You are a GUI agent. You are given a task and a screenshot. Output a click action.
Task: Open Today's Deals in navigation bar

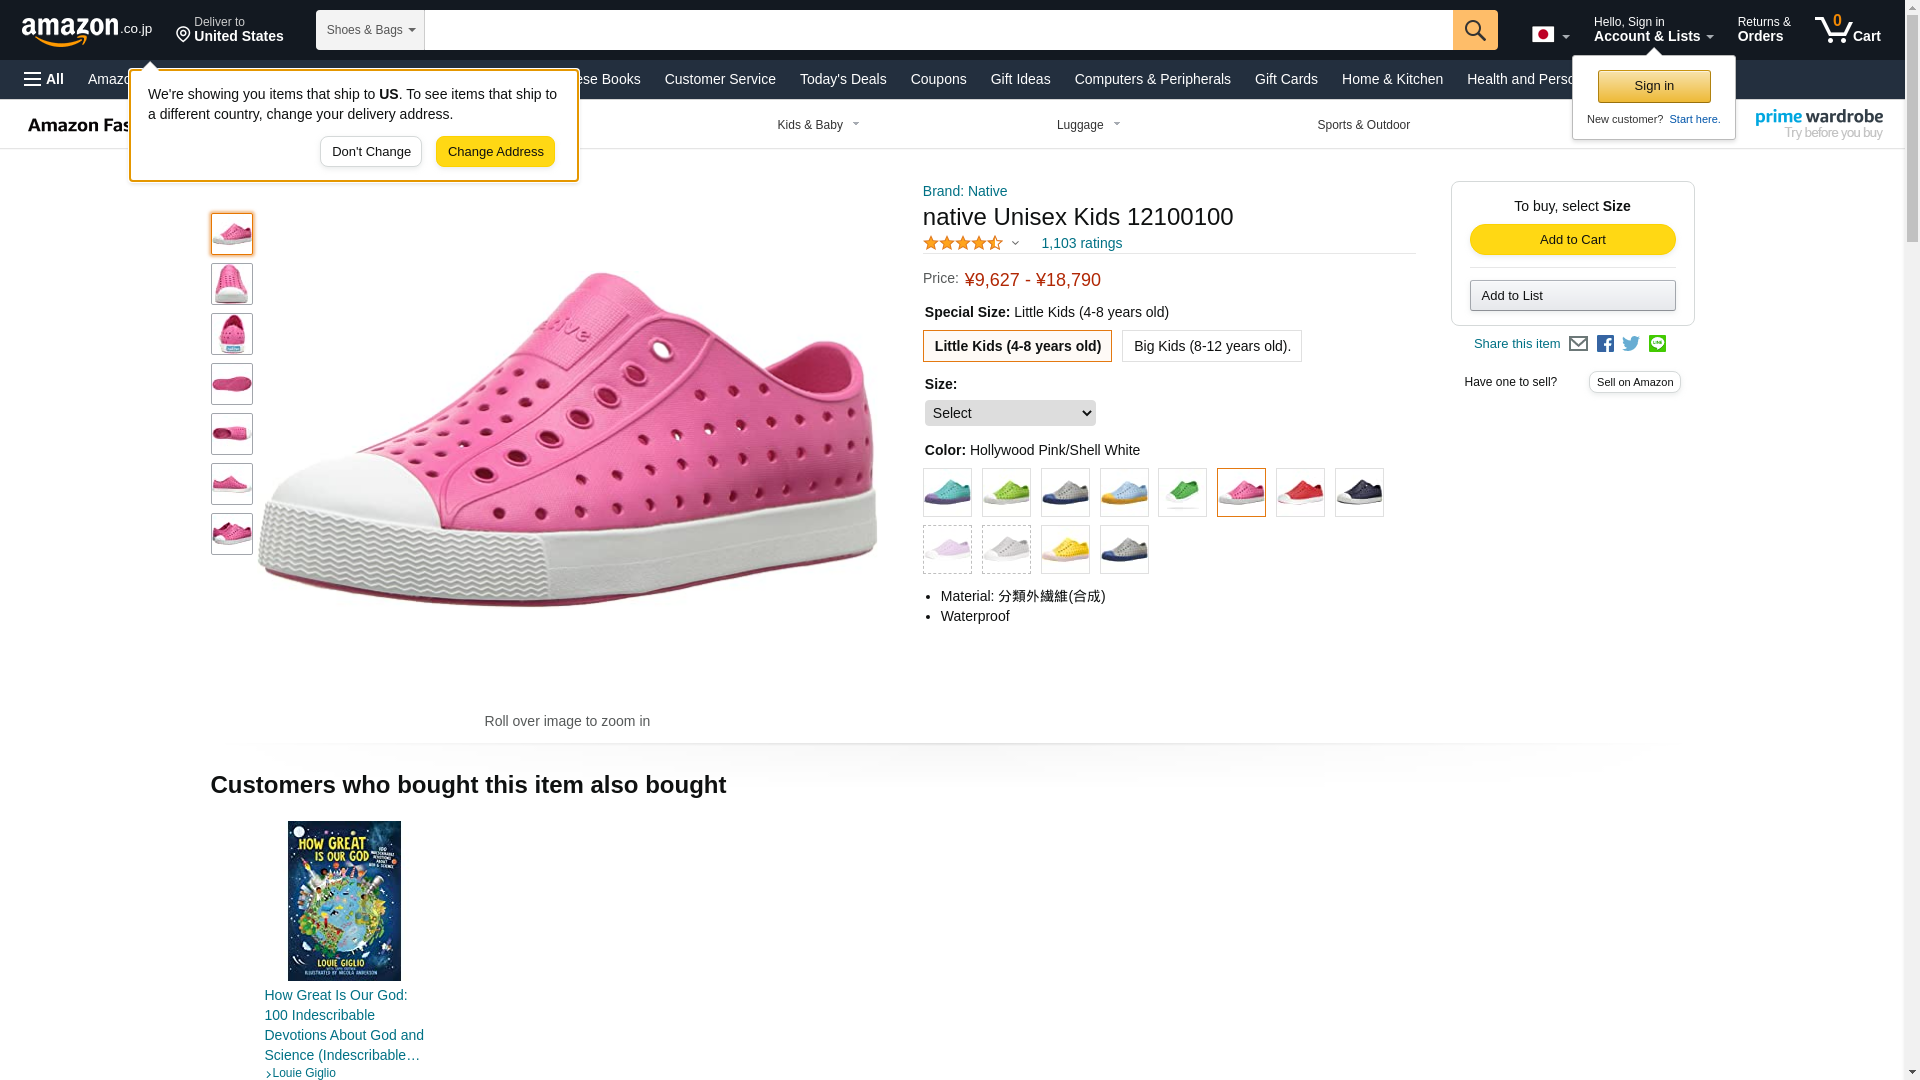point(842,79)
